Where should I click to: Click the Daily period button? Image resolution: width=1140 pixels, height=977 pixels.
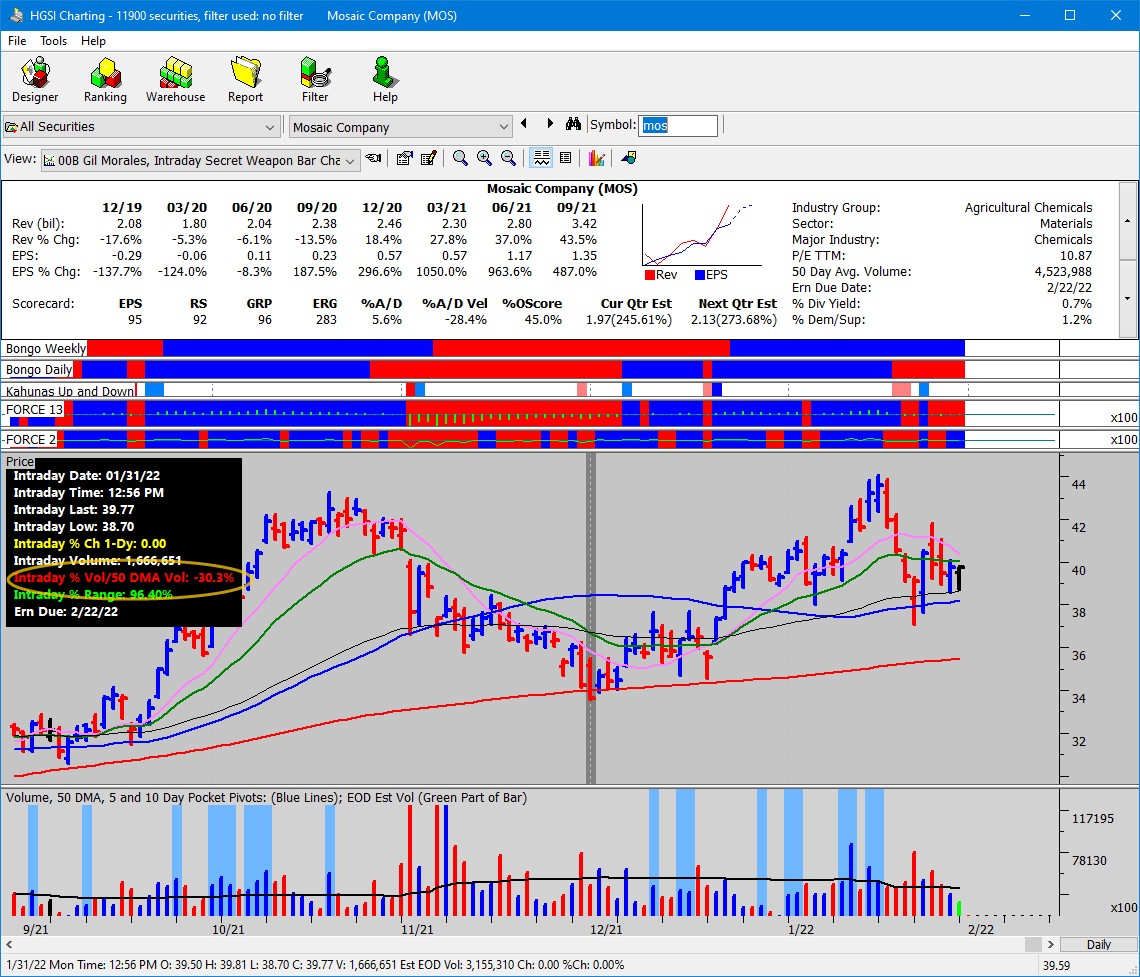(x=1099, y=944)
